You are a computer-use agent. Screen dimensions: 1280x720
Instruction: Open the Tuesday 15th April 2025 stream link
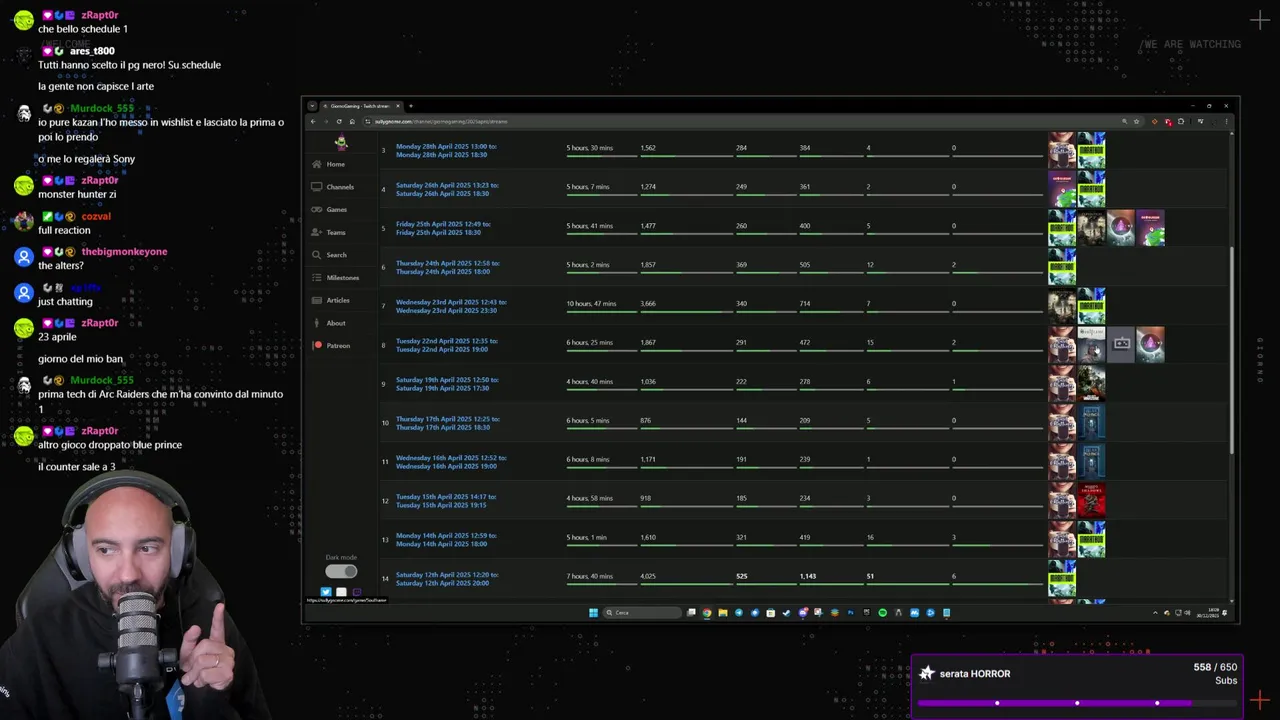pos(446,501)
